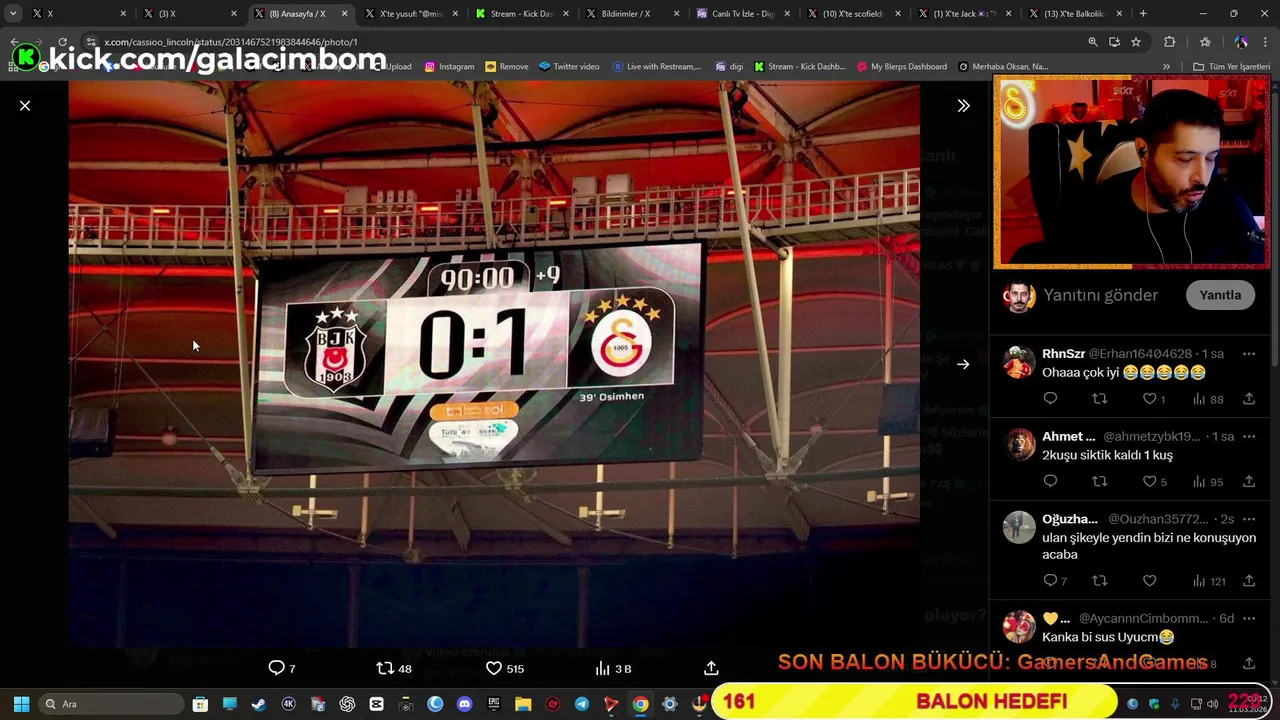Screen dimensions: 1280x720
Task: Open Epic Games Launcher from taskbar
Action: (x=494, y=704)
